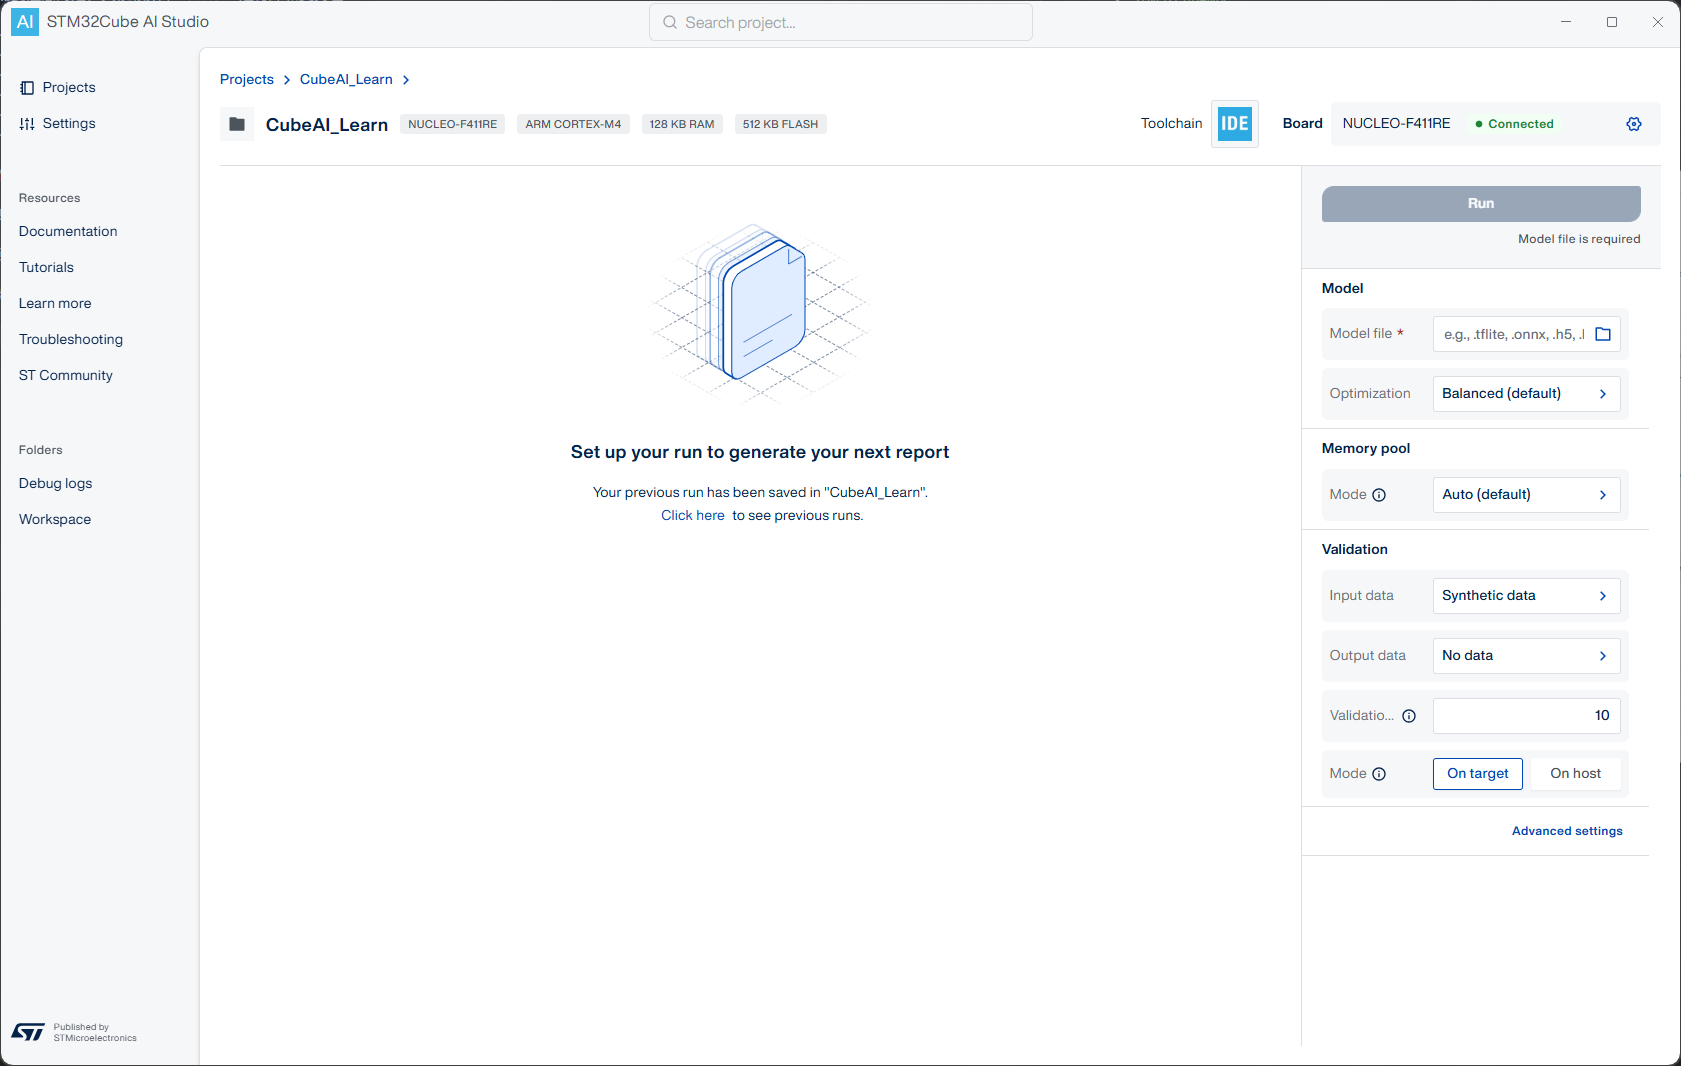Screen dimensions: 1681x1066
Task: Click the CubeAI_Learn project title
Action: coord(327,125)
